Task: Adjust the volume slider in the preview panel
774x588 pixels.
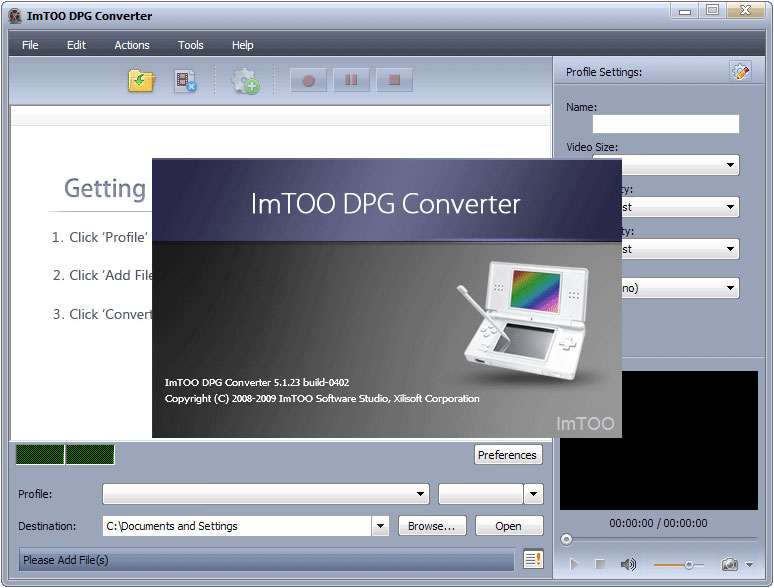Action: point(688,565)
